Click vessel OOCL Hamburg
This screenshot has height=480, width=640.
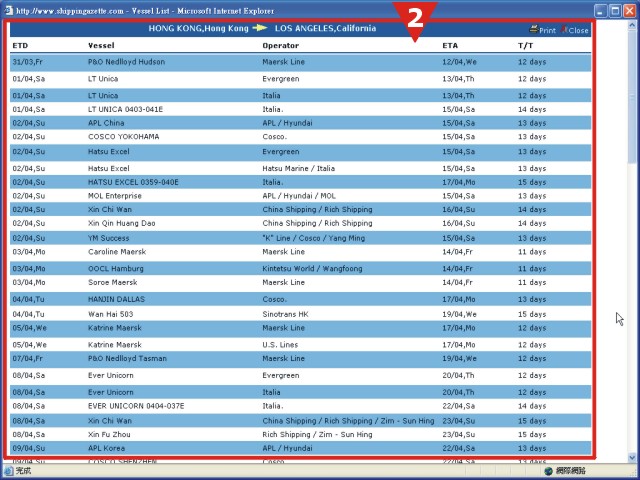(116, 269)
